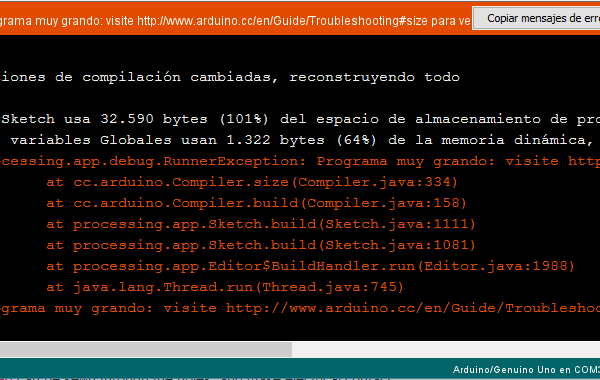The height and width of the screenshot is (380, 600).
Task: Click the RunnerException error line
Action: click(300, 161)
